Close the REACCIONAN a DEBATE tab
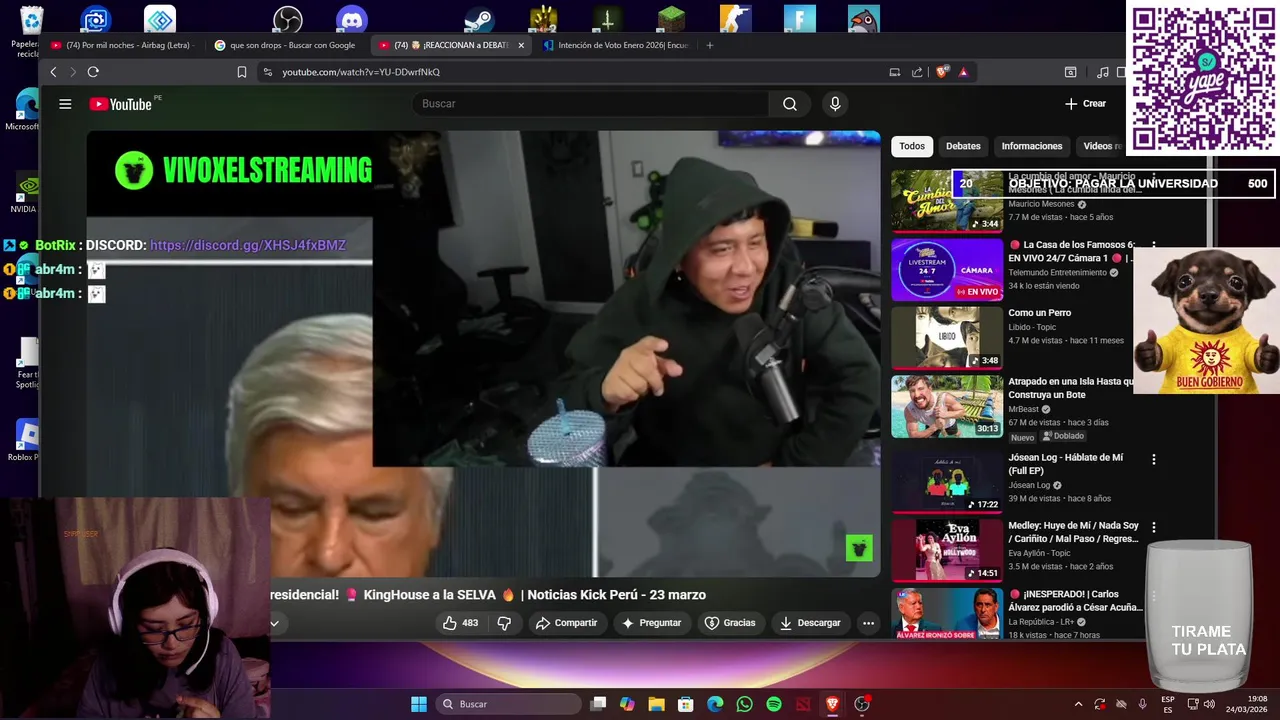This screenshot has width=1280, height=720. [x=520, y=45]
